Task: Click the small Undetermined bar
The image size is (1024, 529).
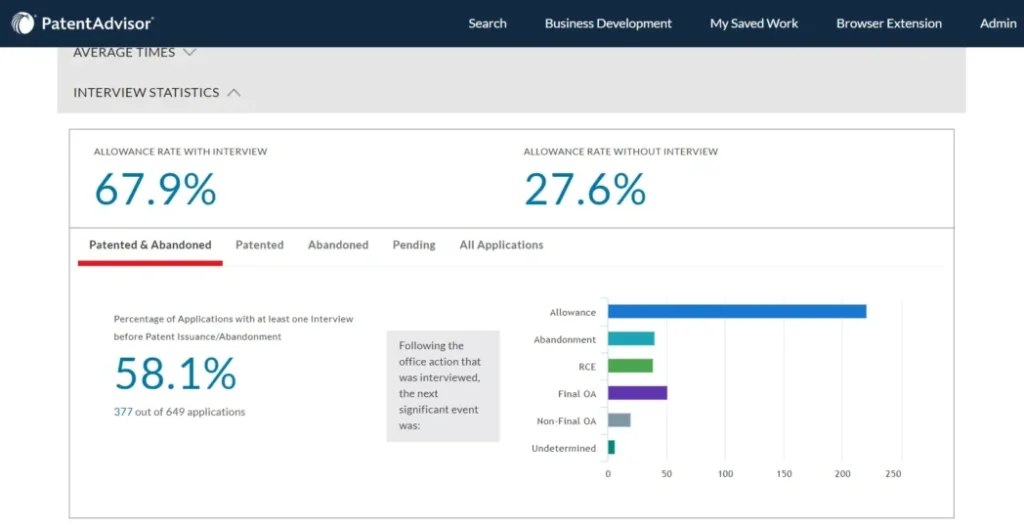Action: pos(611,447)
